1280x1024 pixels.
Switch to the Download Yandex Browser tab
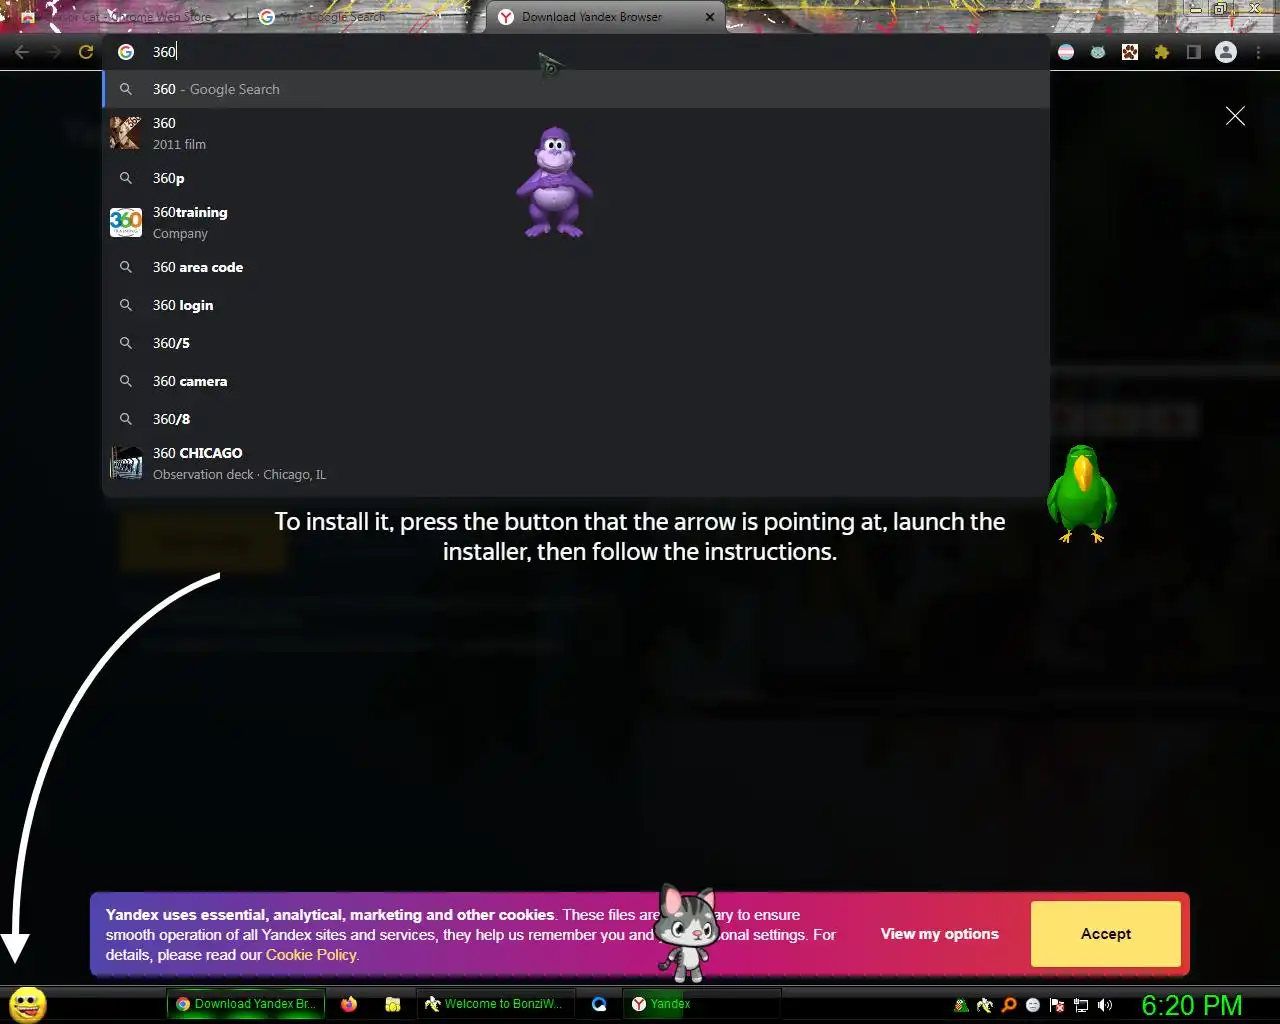pyautogui.click(x=605, y=17)
